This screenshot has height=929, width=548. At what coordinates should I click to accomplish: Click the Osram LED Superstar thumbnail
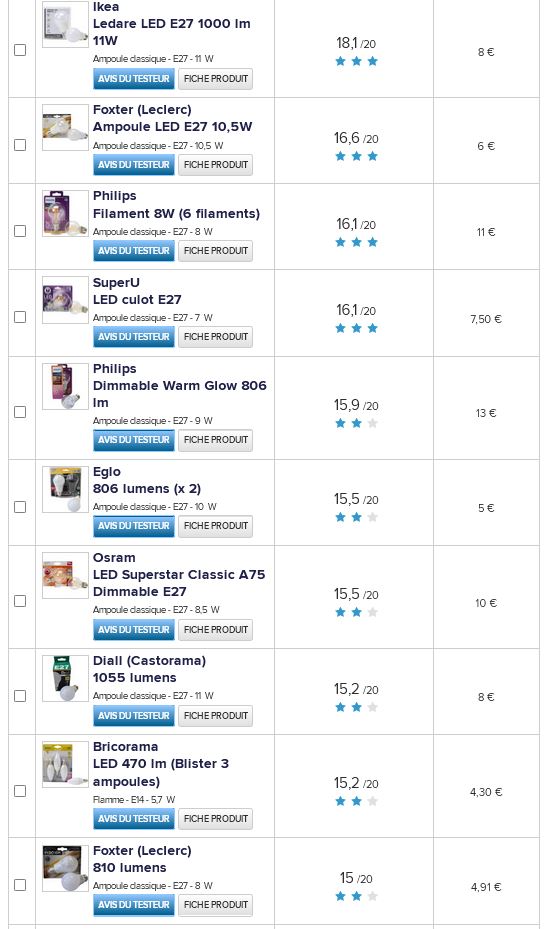pos(65,575)
